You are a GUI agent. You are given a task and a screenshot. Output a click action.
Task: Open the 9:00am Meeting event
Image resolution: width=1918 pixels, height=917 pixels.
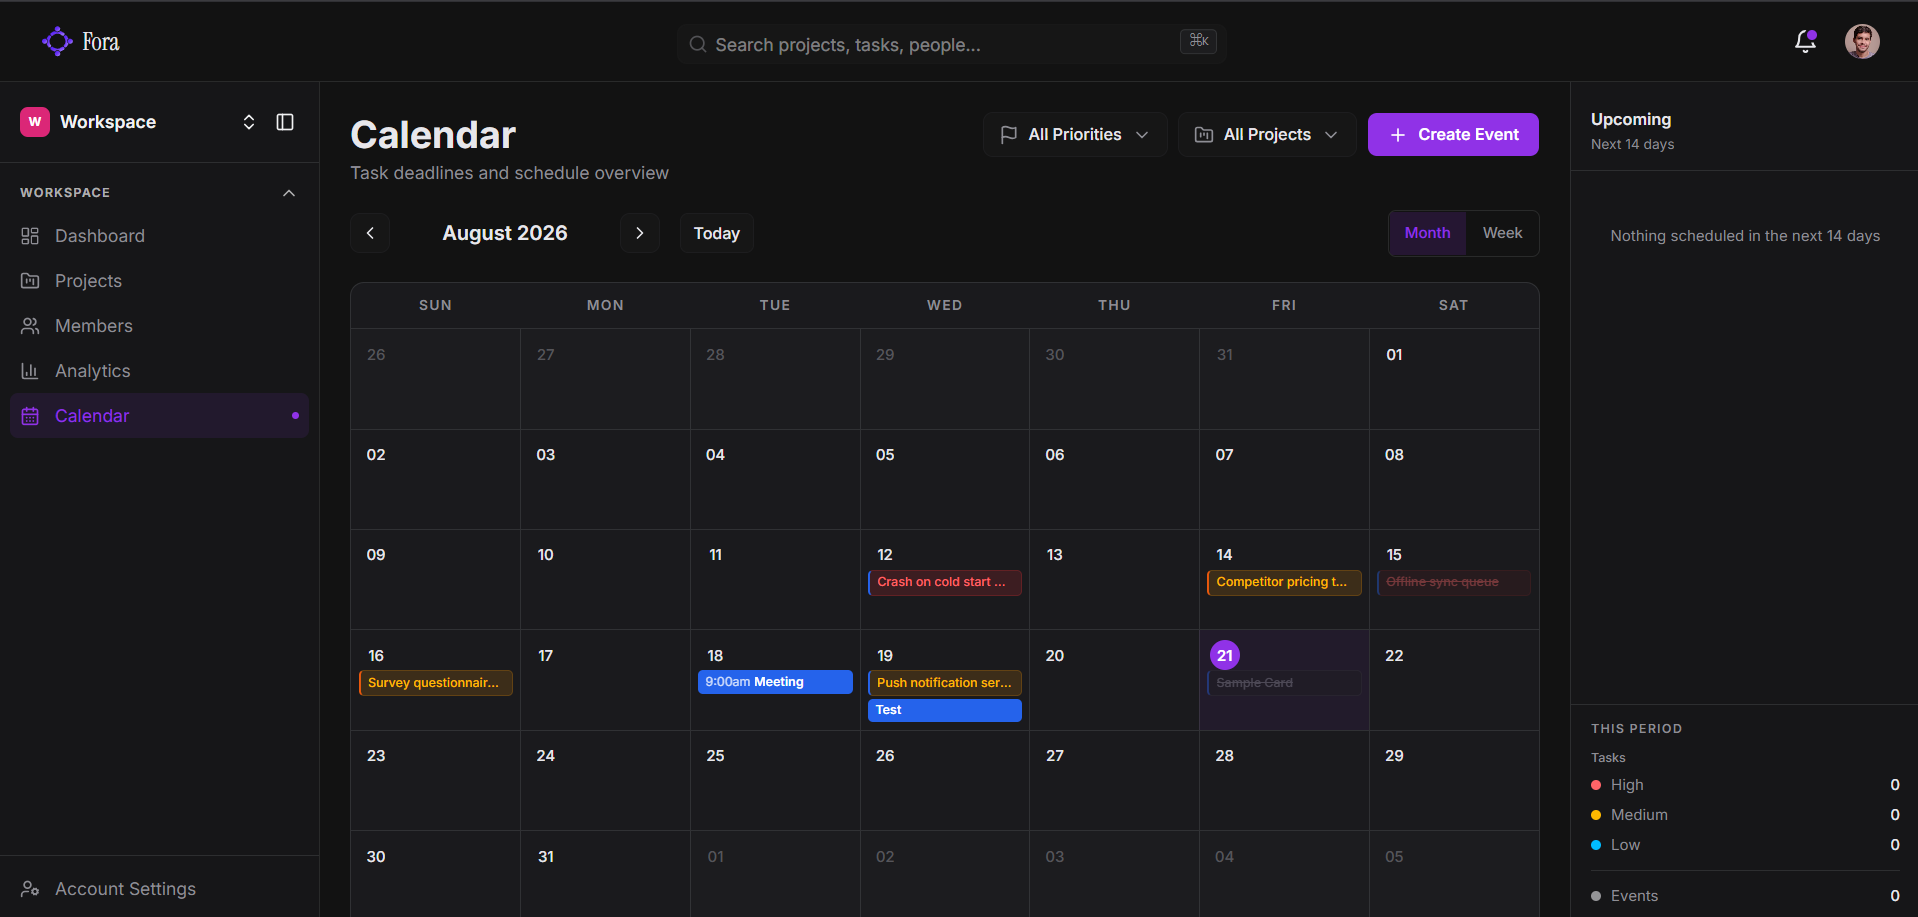775,682
